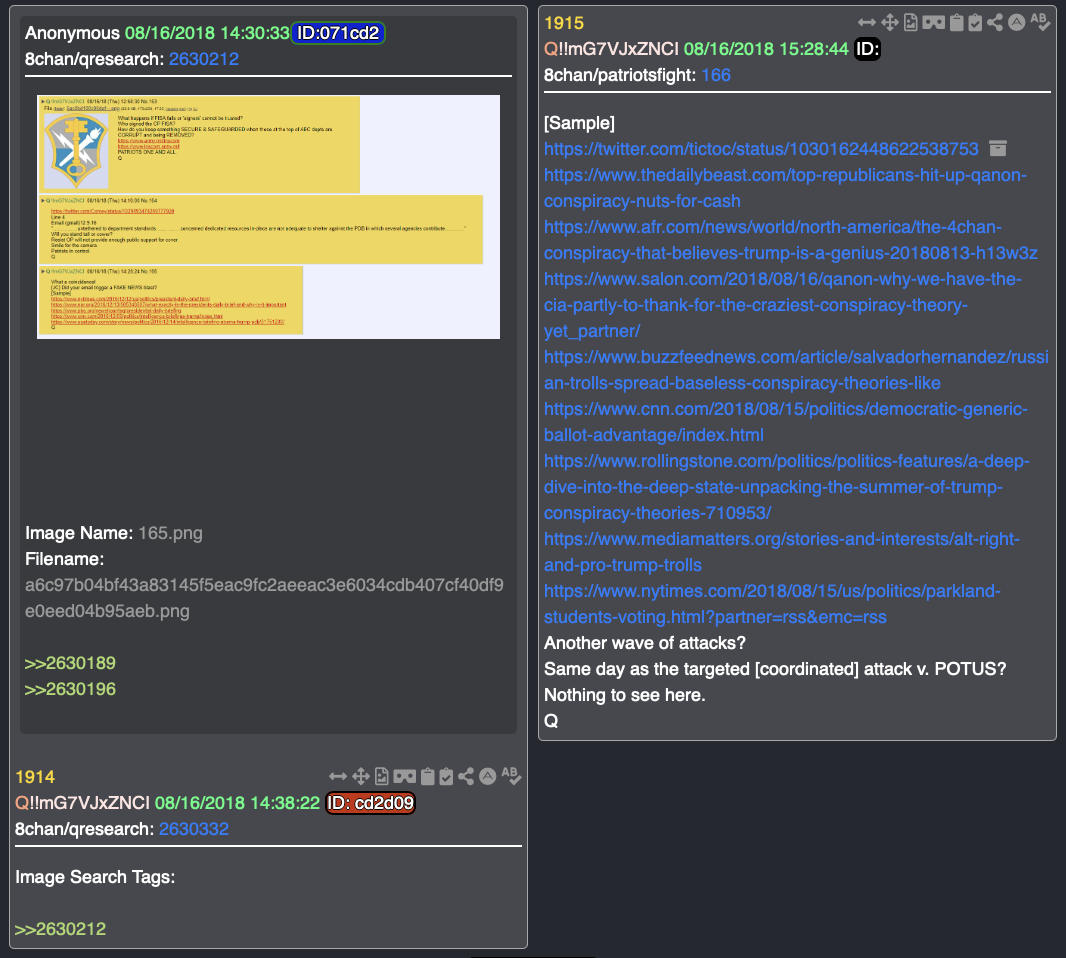The width and height of the screenshot is (1066, 958).
Task: Click the 'Image Search Tags:' label
Action: click(95, 877)
